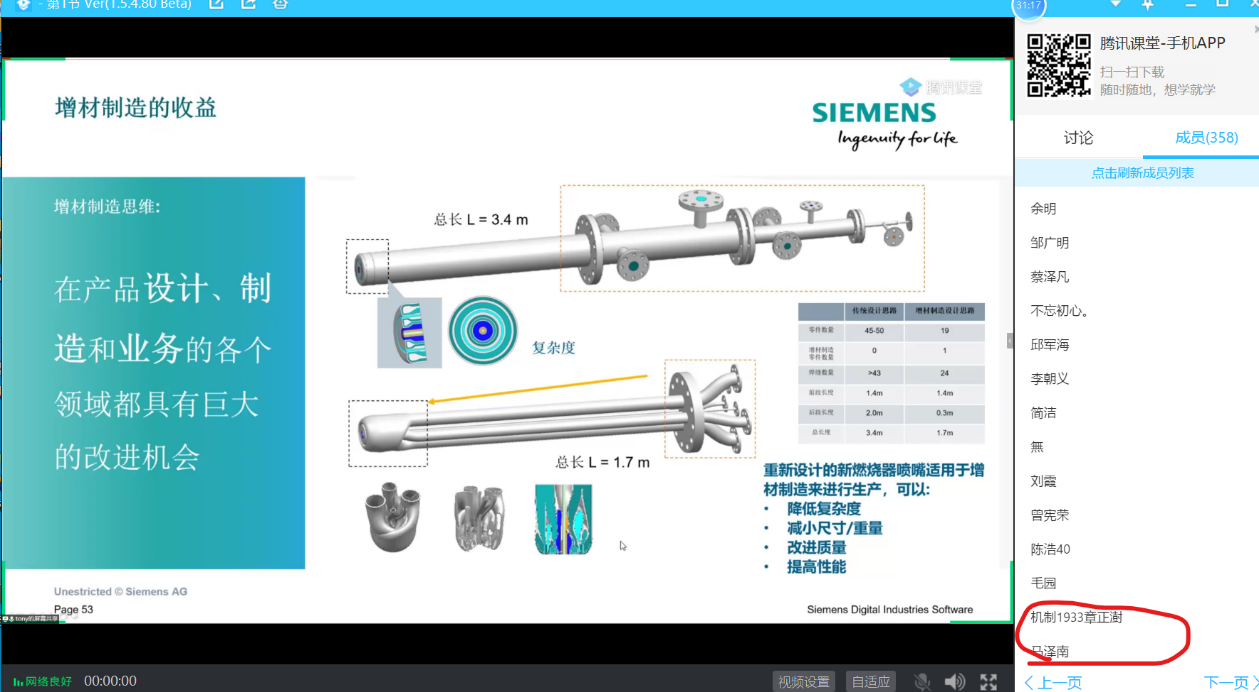Select member 余明 in the list
1259x692 pixels.
pyautogui.click(x=1043, y=208)
